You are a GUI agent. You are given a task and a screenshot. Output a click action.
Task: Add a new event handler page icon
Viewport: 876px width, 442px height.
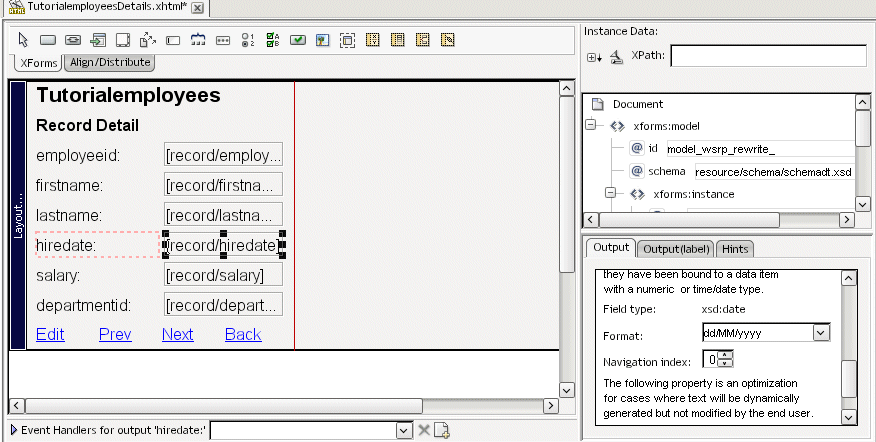pos(442,430)
